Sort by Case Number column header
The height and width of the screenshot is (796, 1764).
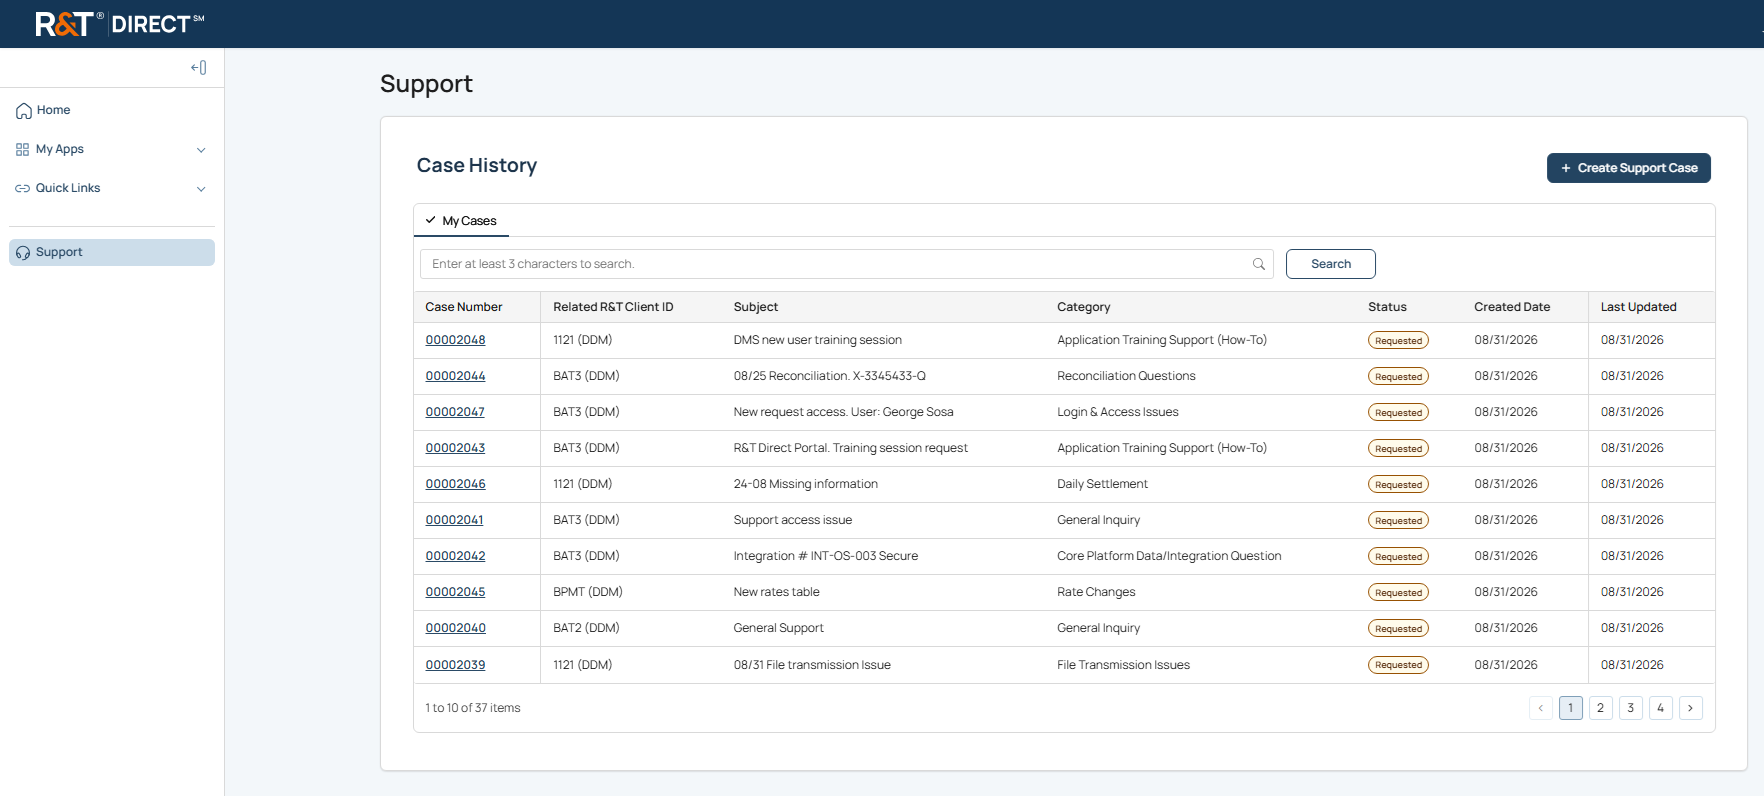click(x=464, y=307)
